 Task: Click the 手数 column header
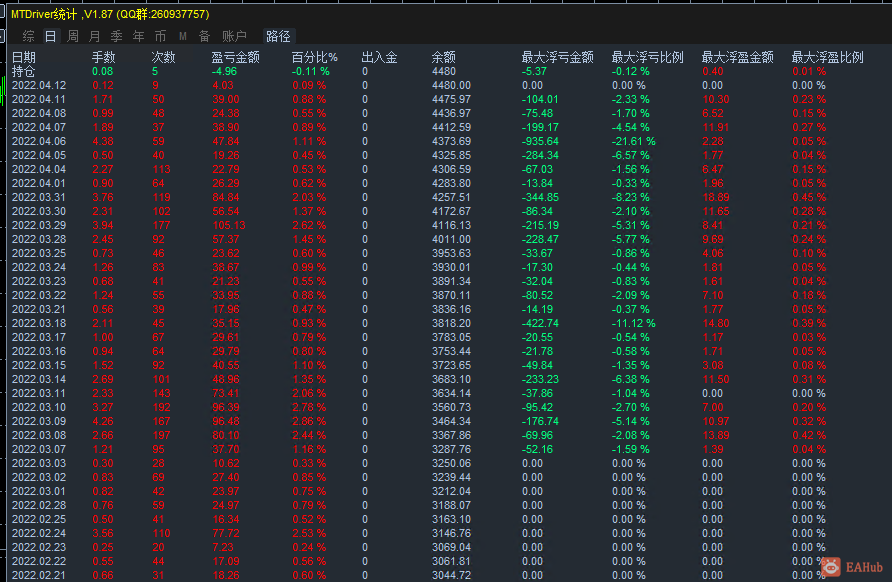[x=104, y=57]
